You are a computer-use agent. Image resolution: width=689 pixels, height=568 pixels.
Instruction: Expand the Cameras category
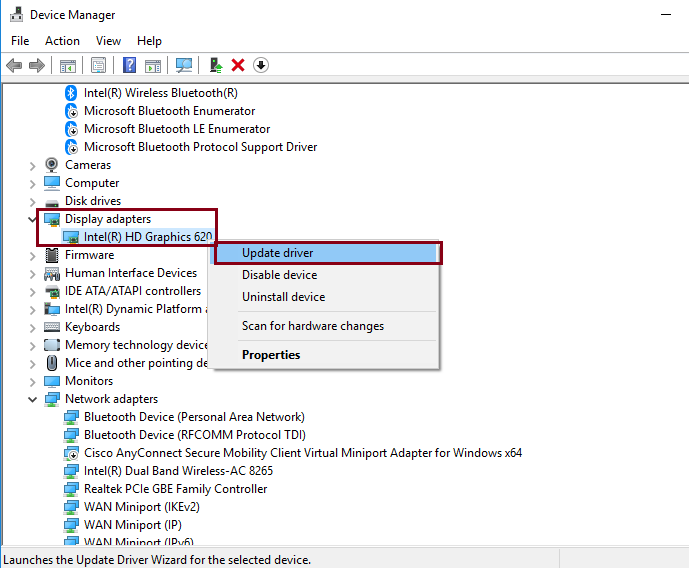(x=34, y=165)
